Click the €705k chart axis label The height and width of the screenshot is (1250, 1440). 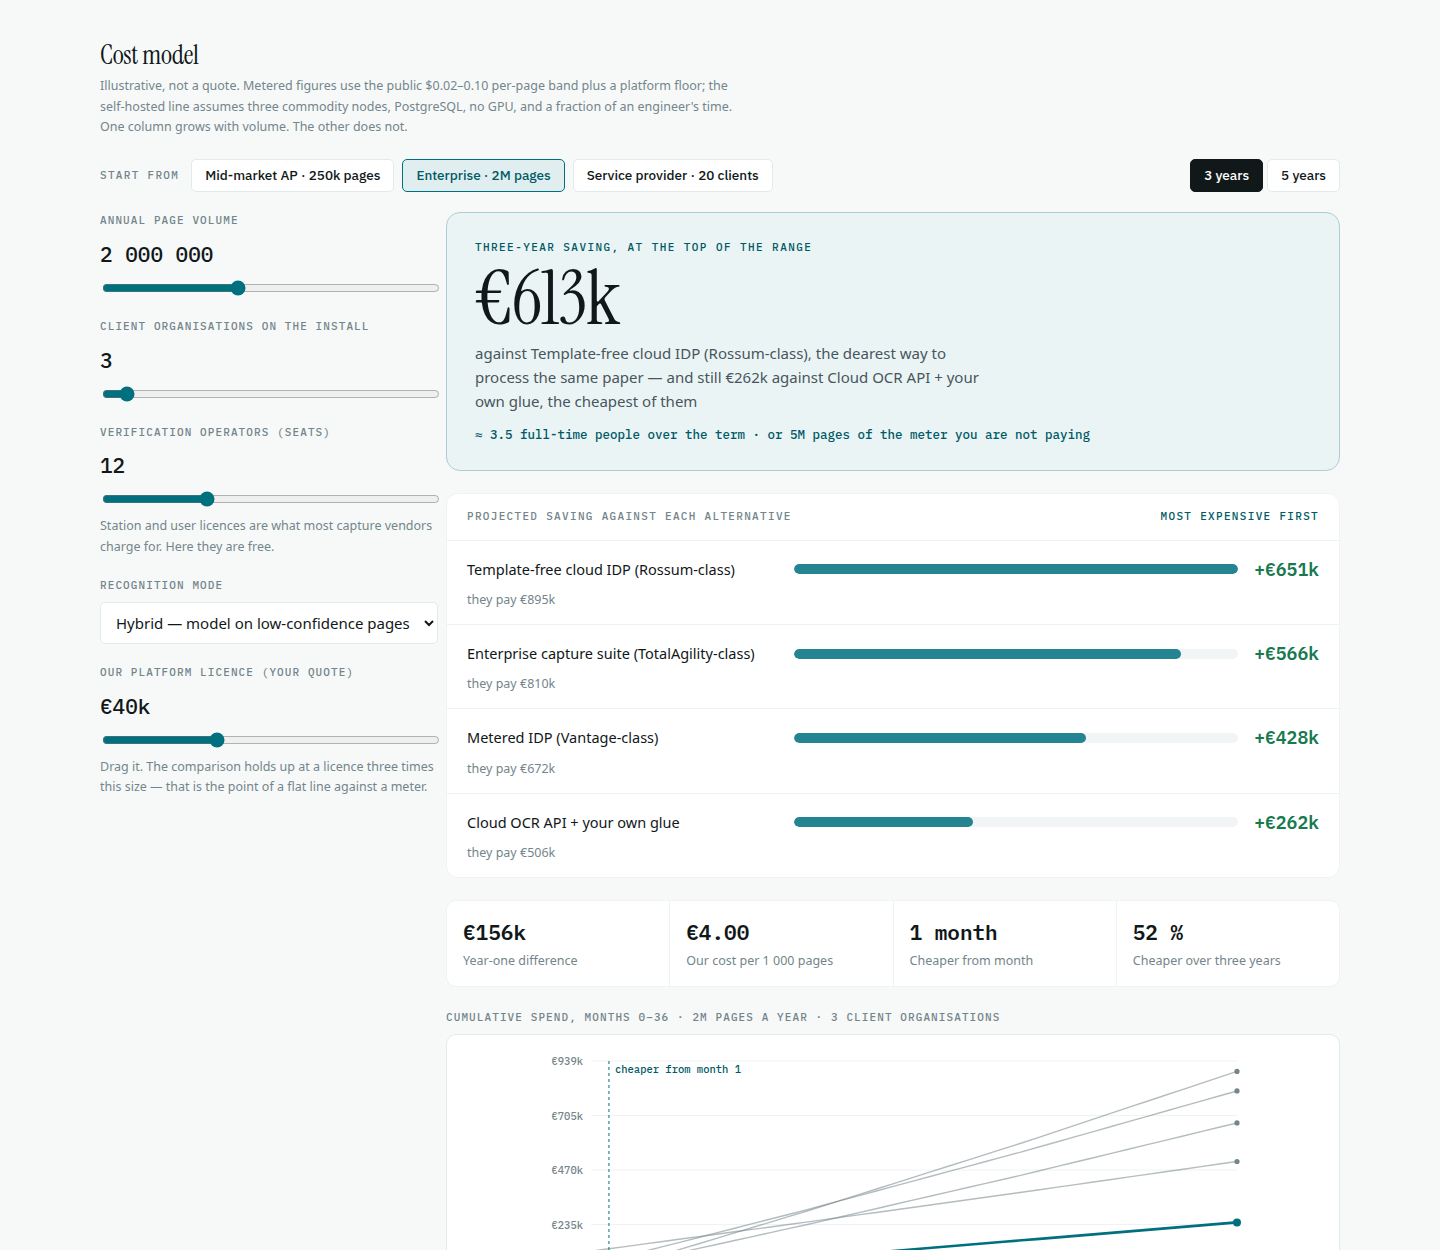pos(567,1116)
